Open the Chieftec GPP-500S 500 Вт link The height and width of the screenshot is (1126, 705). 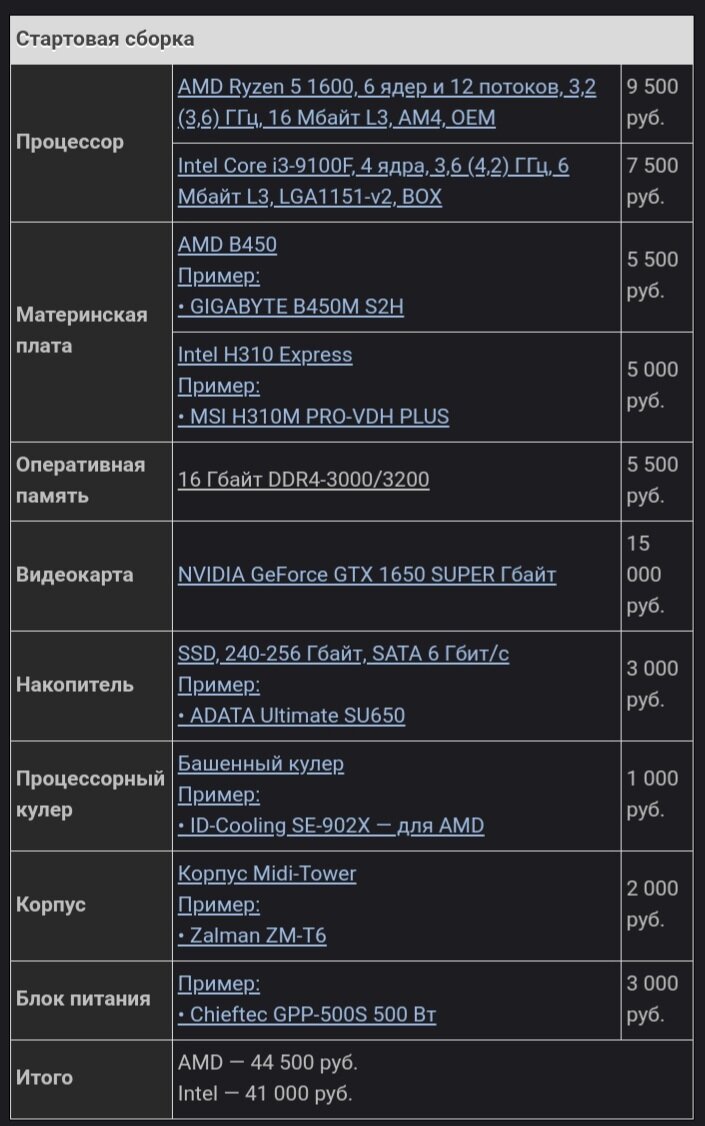[x=307, y=1015]
